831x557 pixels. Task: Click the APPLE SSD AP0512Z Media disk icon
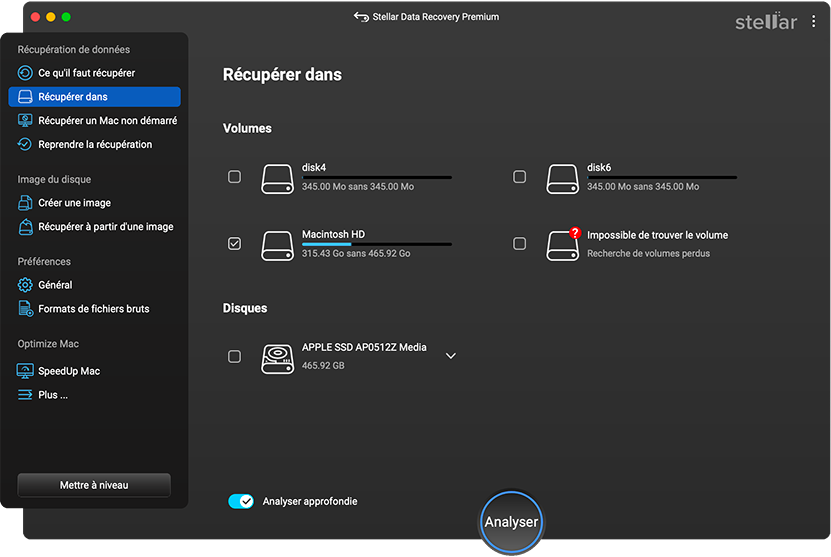(277, 359)
